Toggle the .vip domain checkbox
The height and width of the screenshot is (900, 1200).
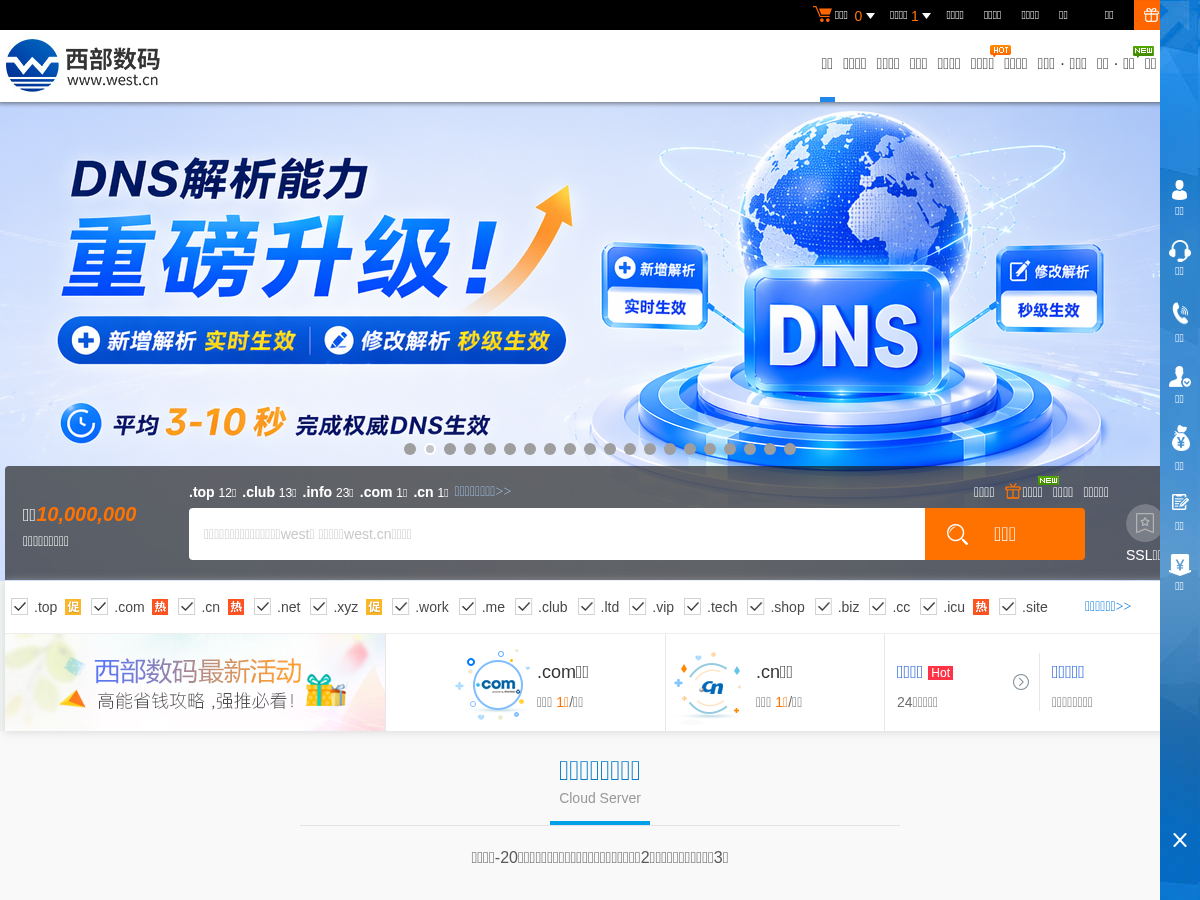(x=637, y=606)
